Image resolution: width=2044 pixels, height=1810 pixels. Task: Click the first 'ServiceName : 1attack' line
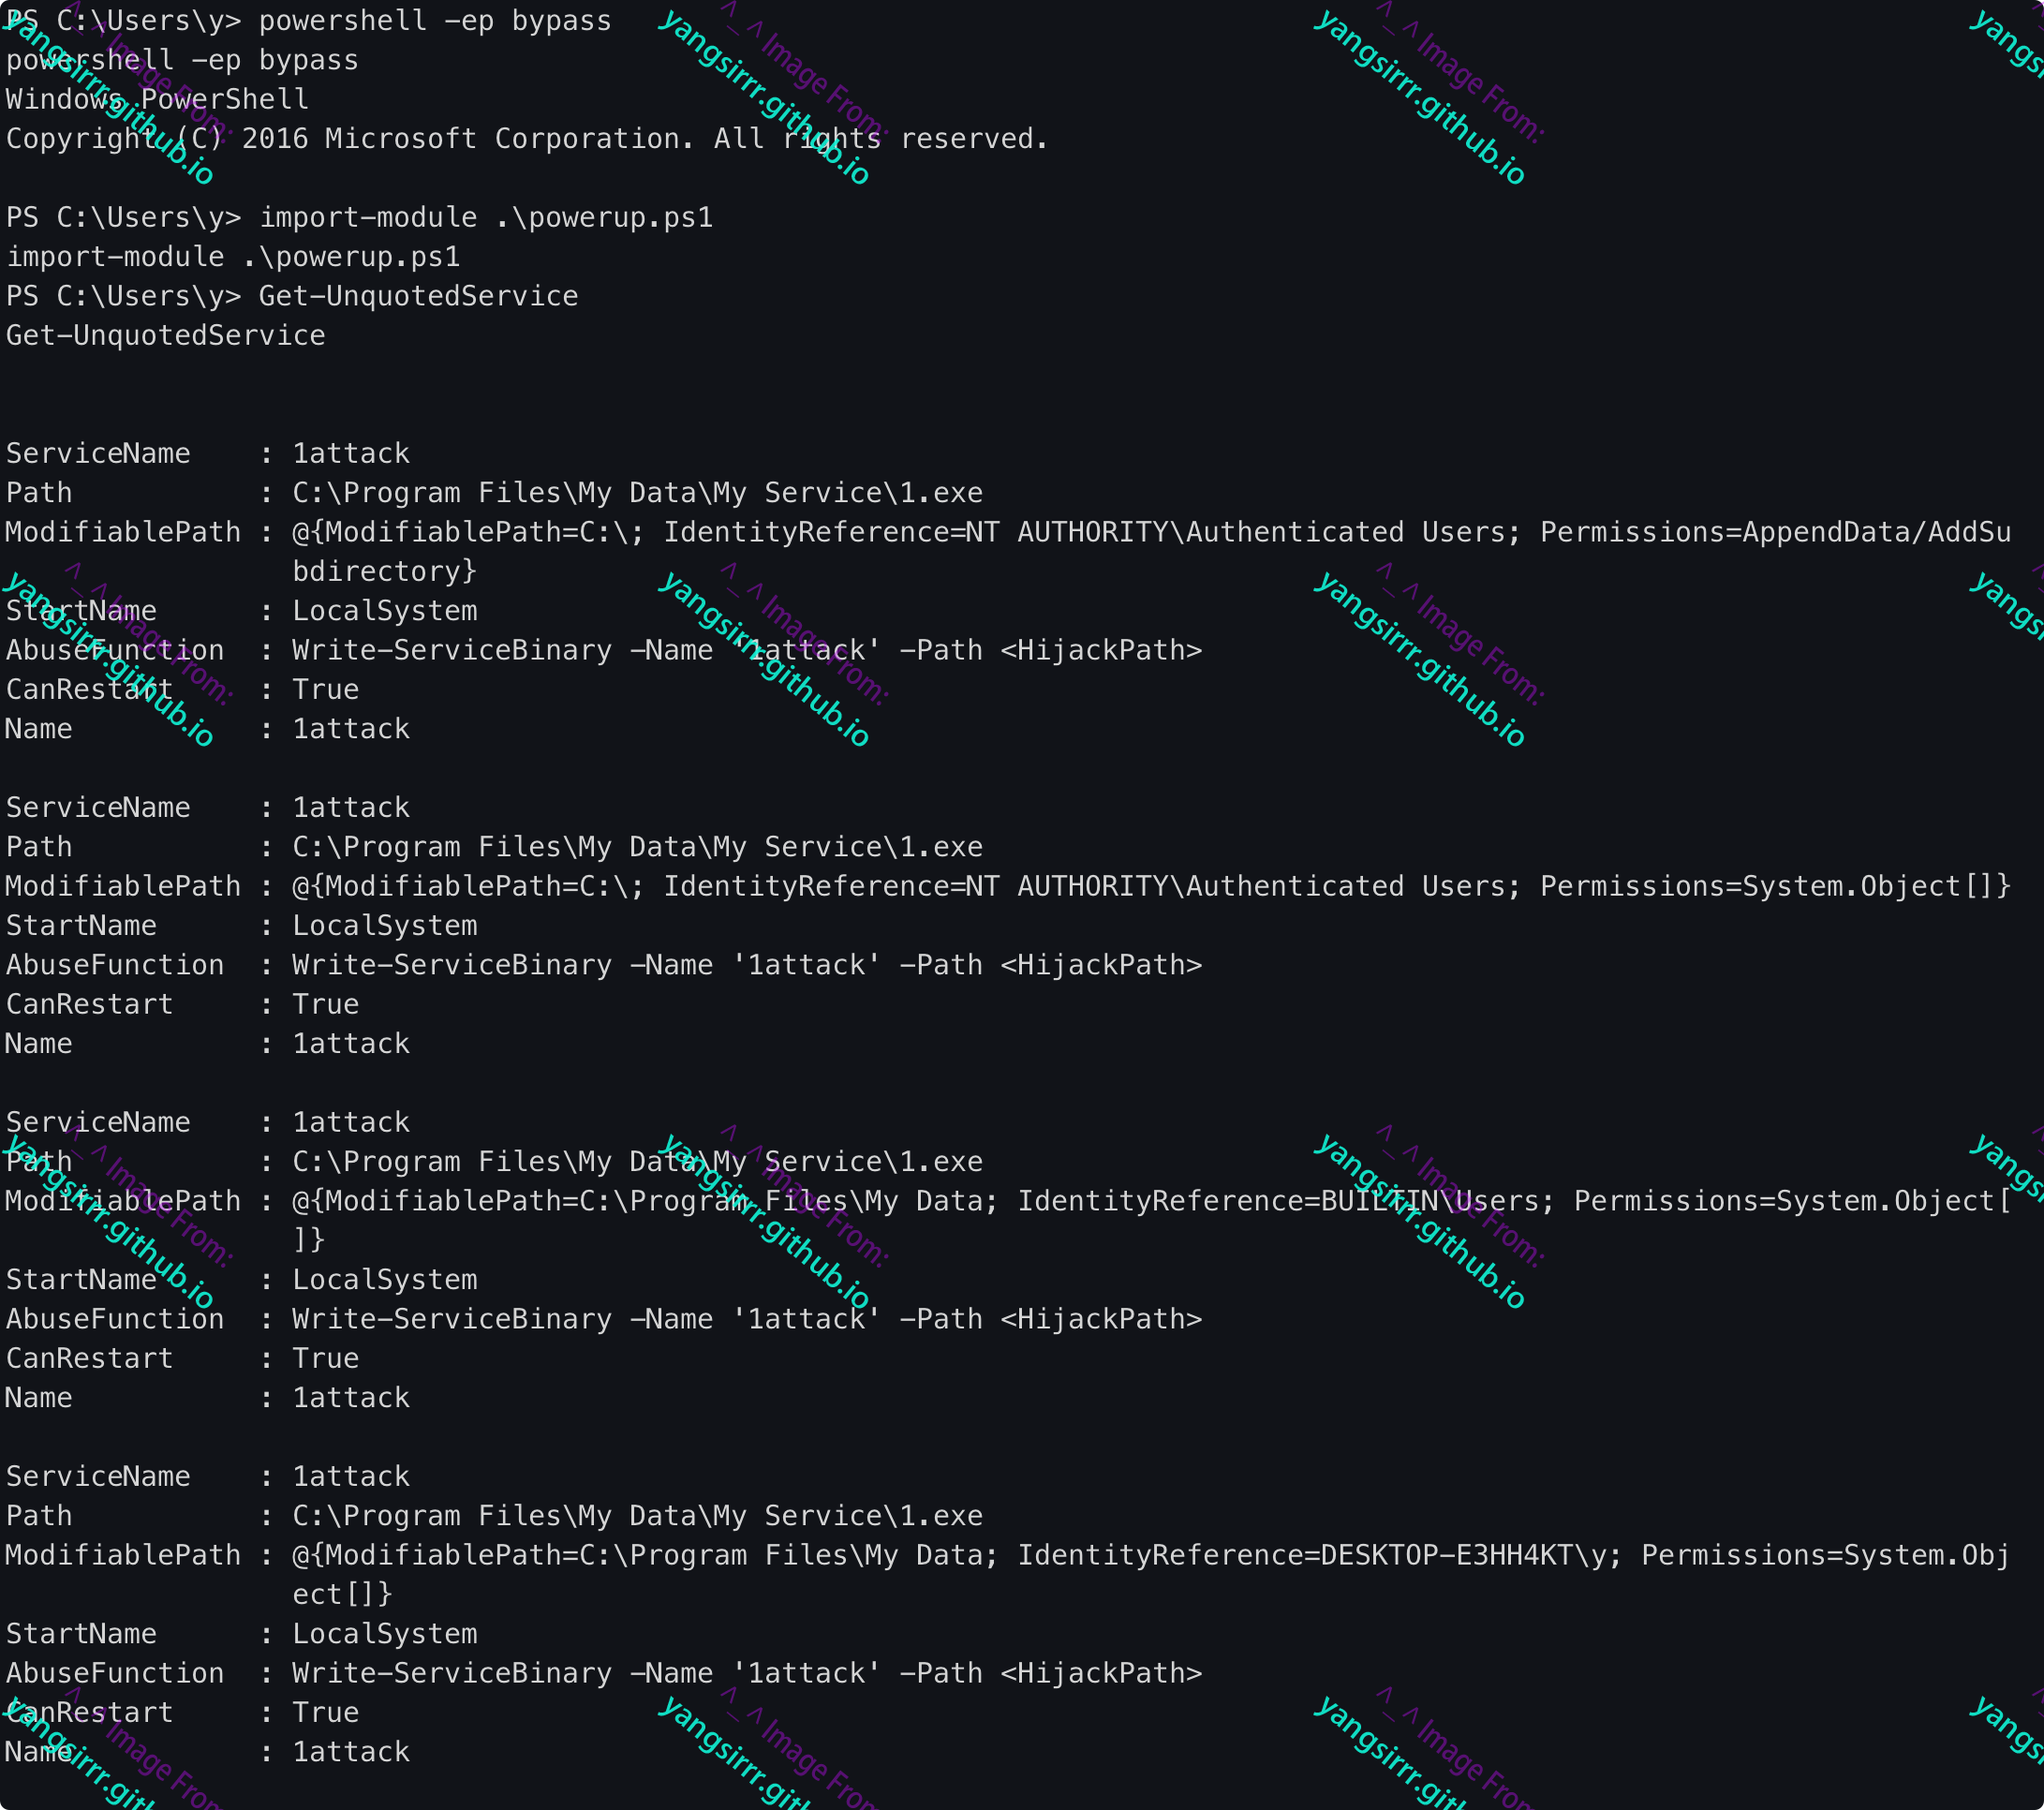point(207,454)
